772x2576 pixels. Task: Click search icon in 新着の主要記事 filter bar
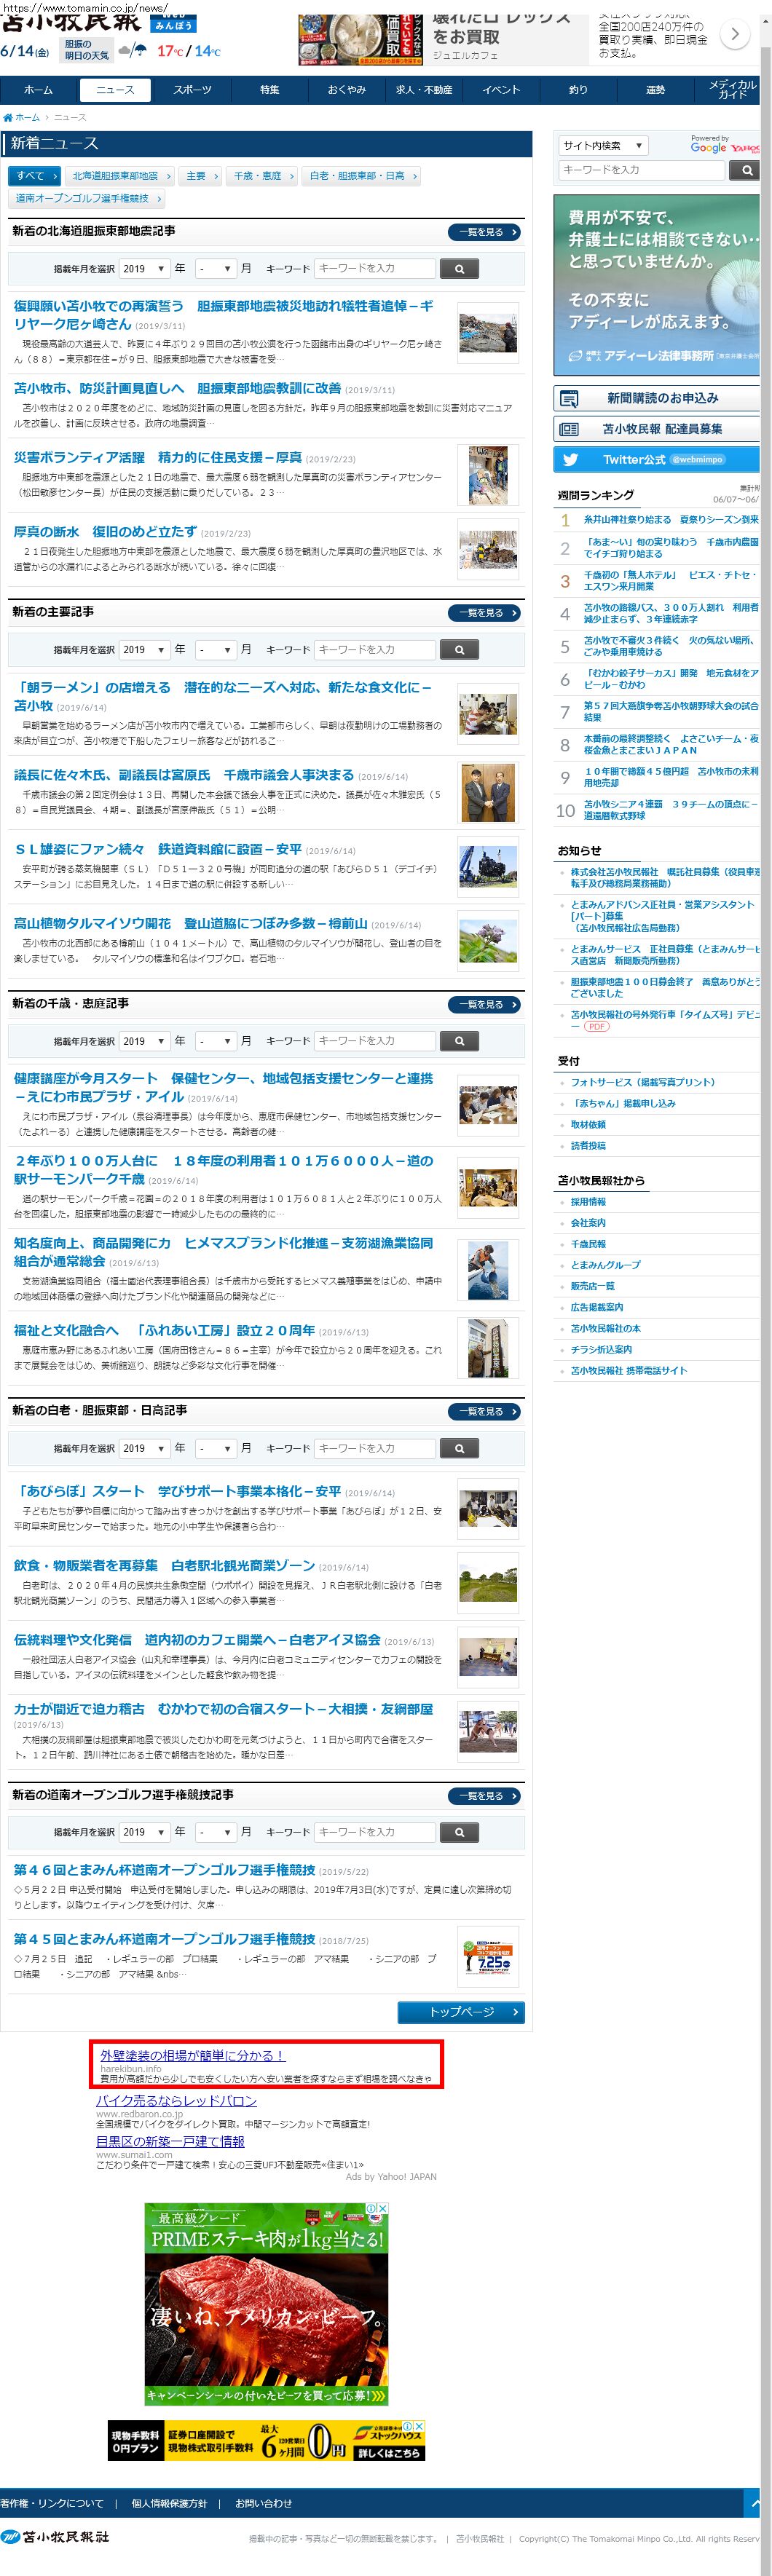pyautogui.click(x=459, y=650)
